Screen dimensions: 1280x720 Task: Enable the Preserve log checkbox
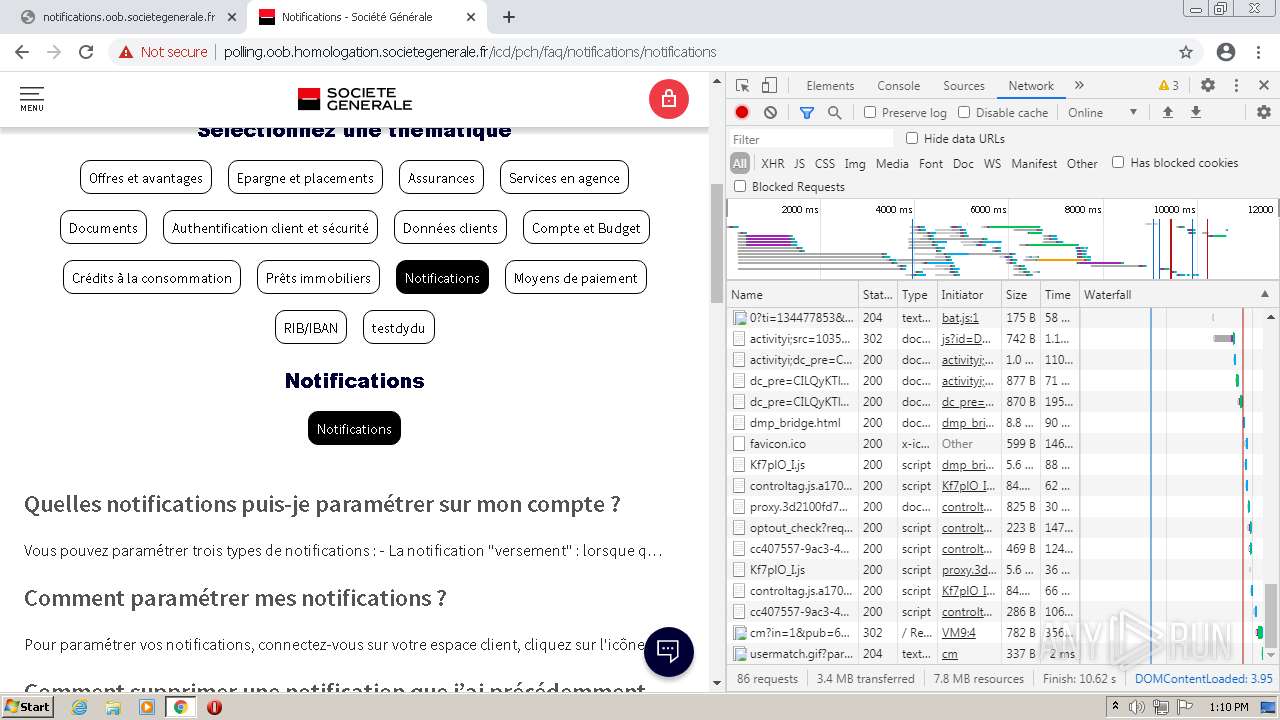[x=870, y=112]
